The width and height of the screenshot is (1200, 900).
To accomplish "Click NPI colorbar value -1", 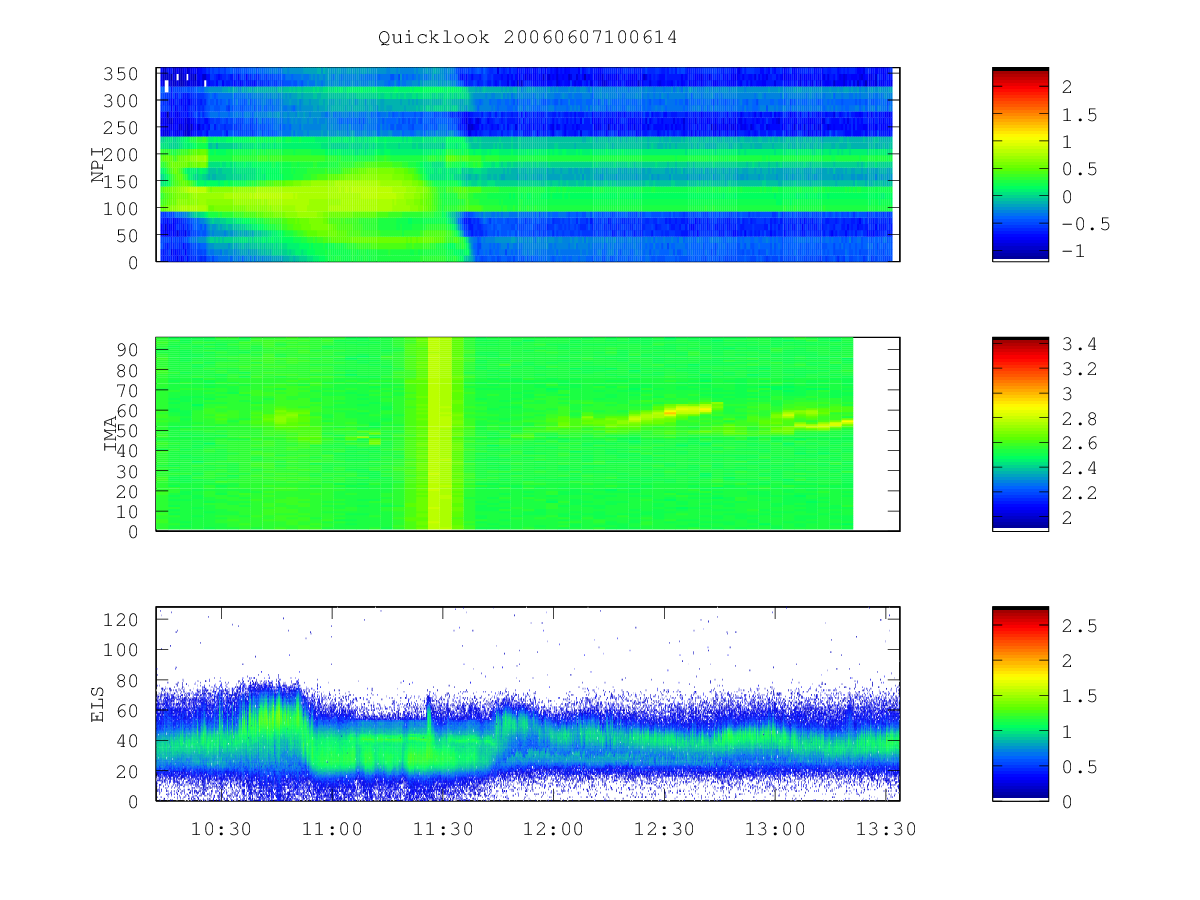I will click(1074, 251).
